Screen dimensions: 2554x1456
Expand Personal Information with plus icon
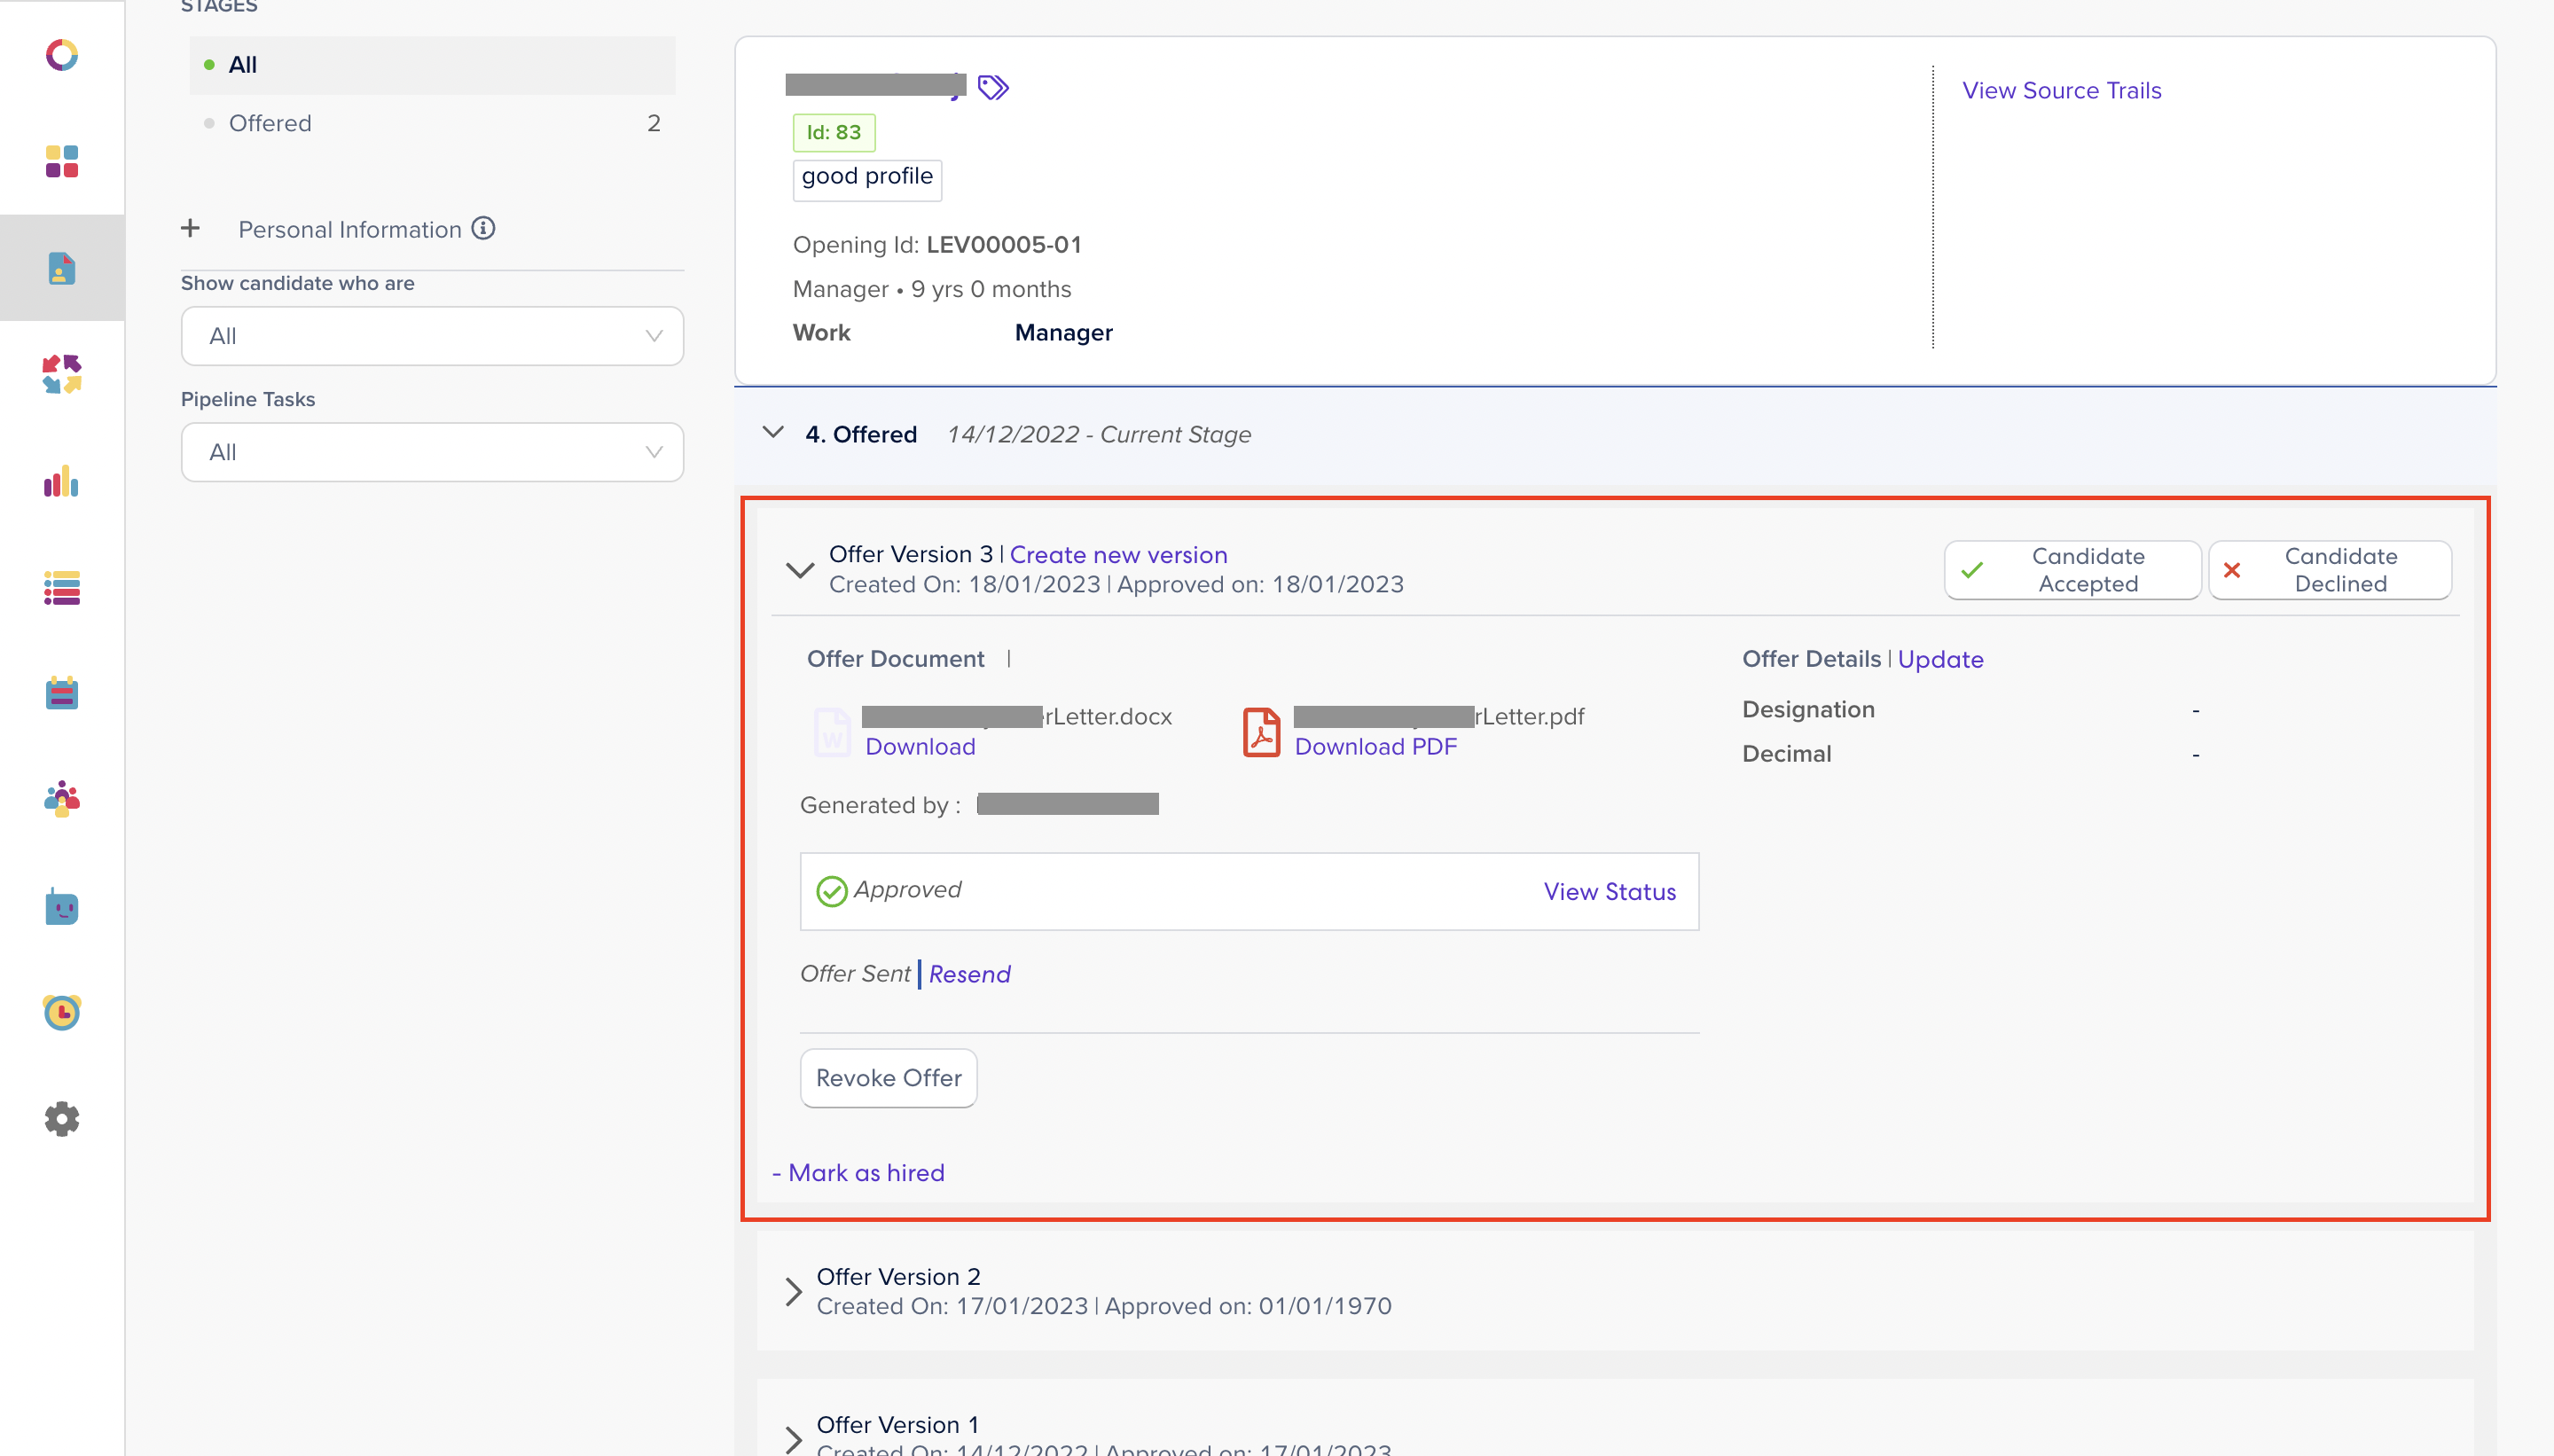191,229
